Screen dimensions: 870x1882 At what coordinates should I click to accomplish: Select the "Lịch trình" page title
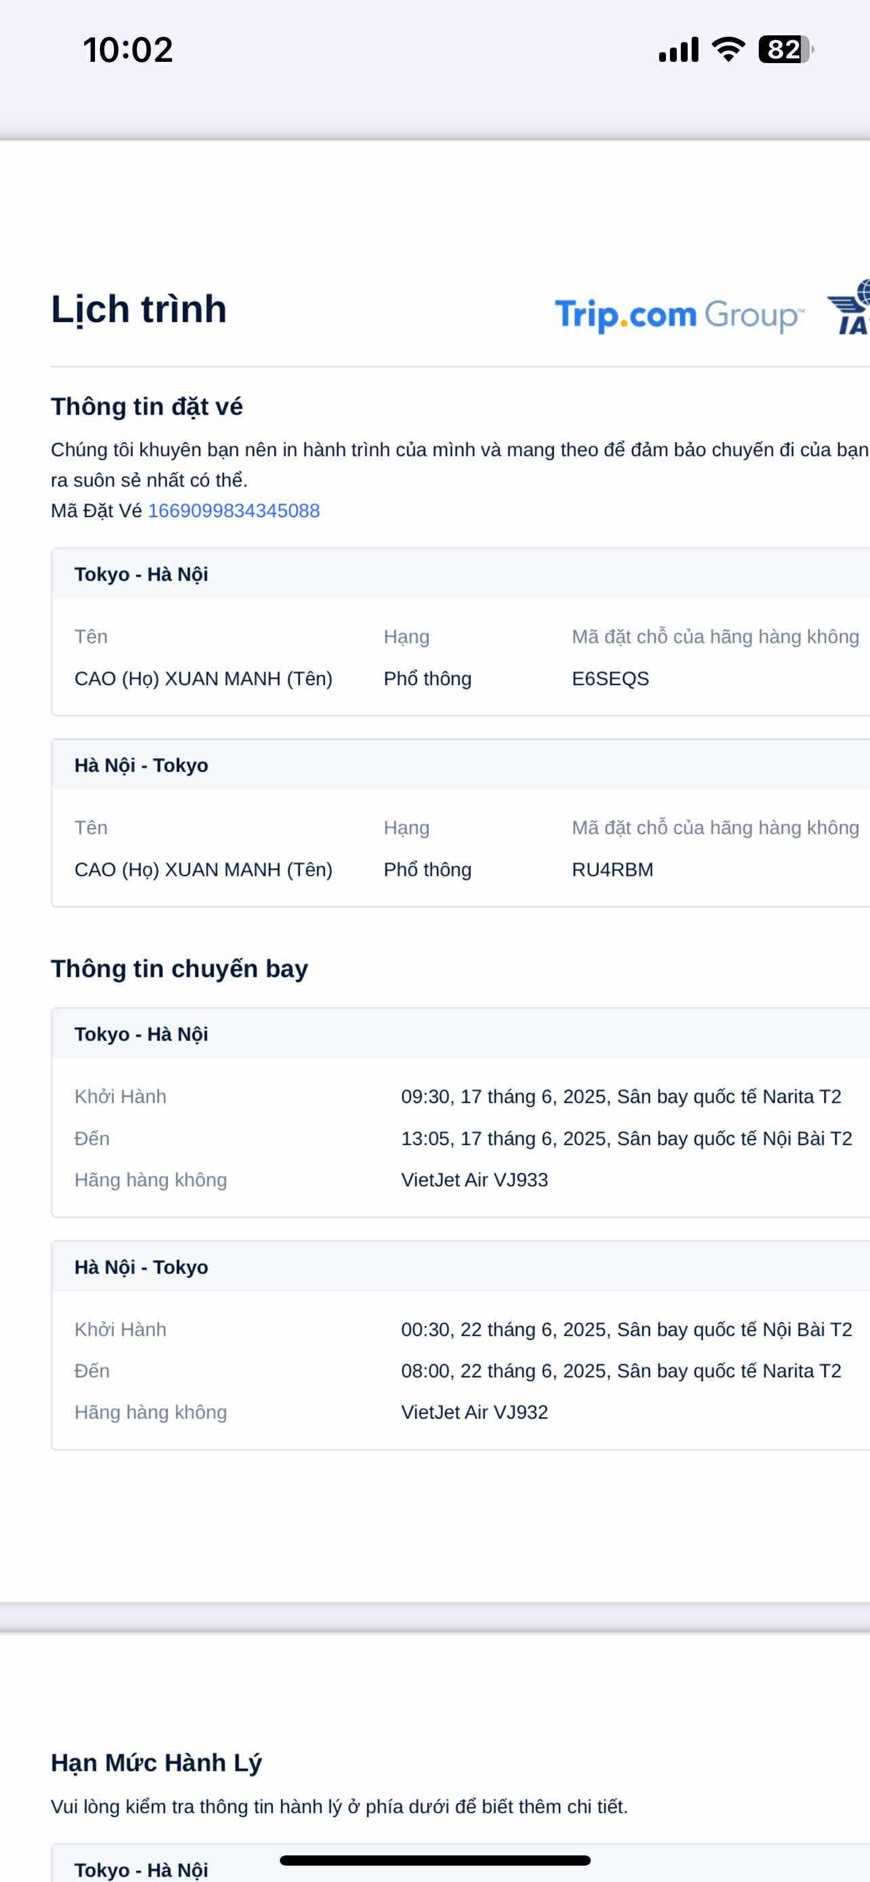139,309
